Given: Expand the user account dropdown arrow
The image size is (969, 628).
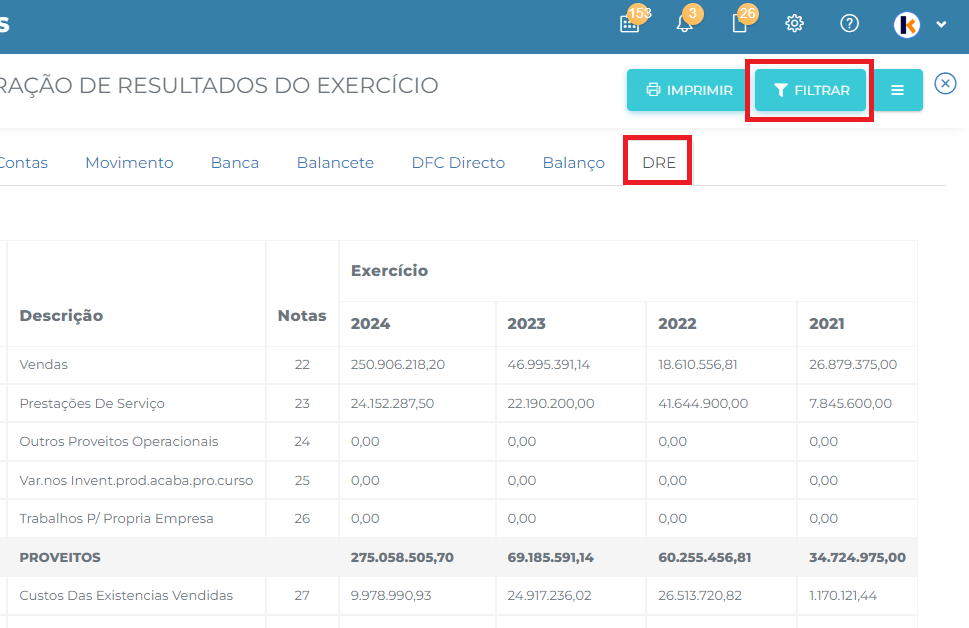Looking at the screenshot, I should click(x=941, y=25).
